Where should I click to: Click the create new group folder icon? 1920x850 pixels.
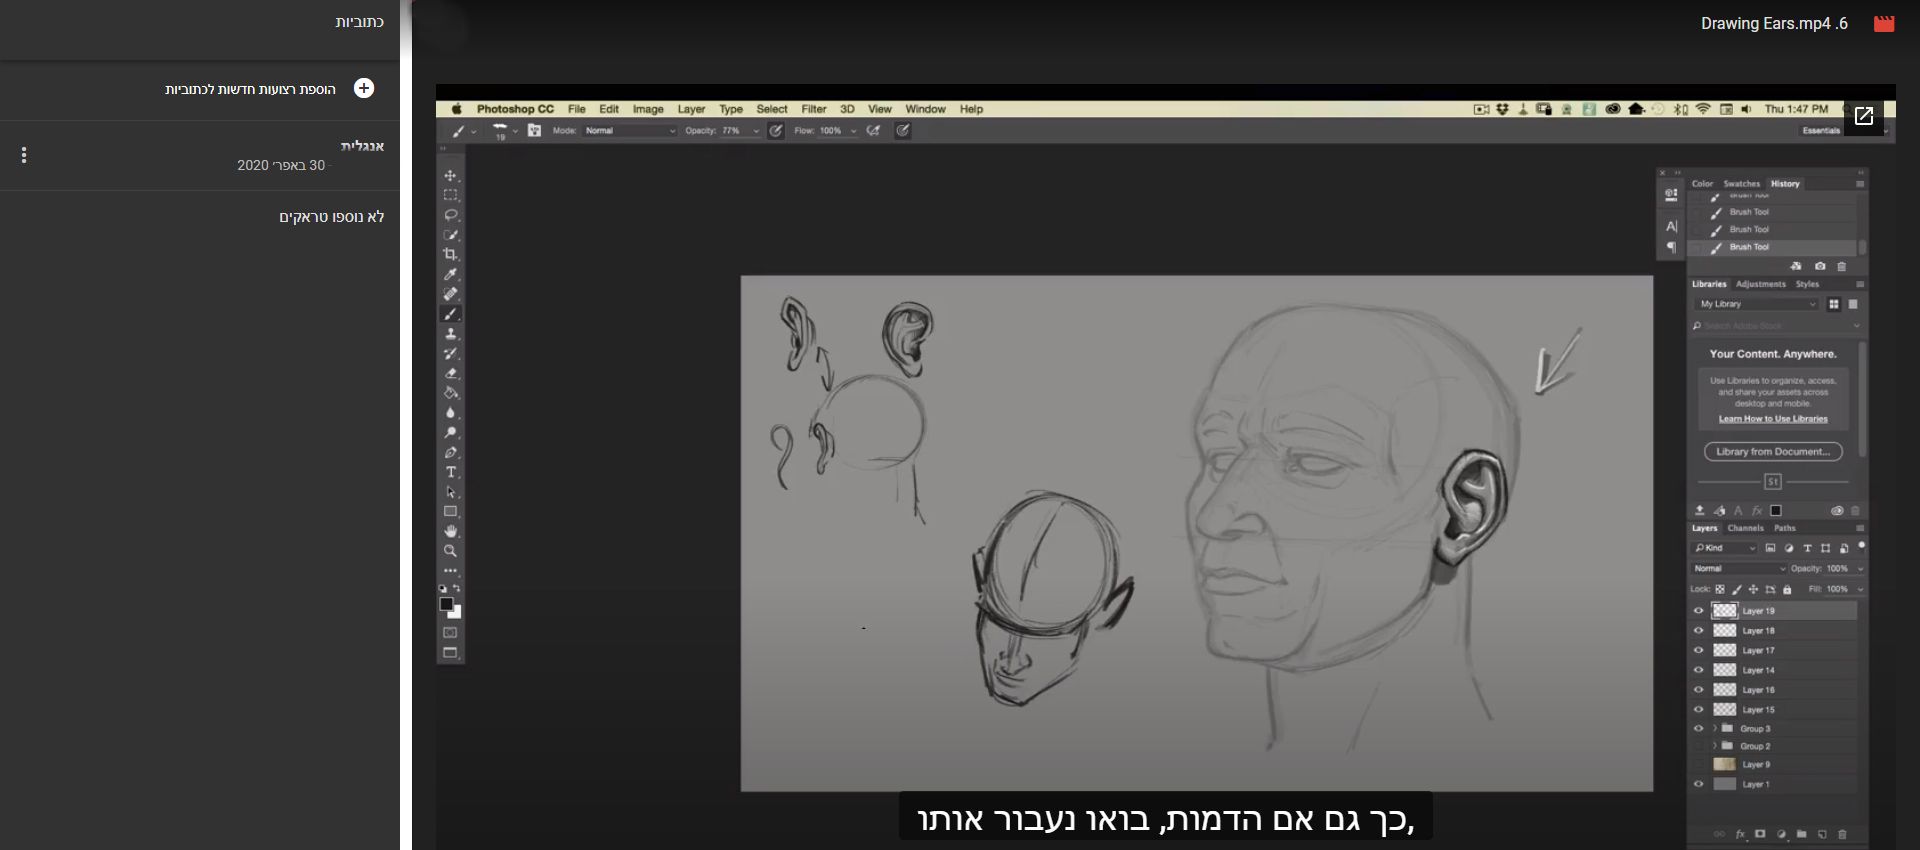[x=1801, y=834]
